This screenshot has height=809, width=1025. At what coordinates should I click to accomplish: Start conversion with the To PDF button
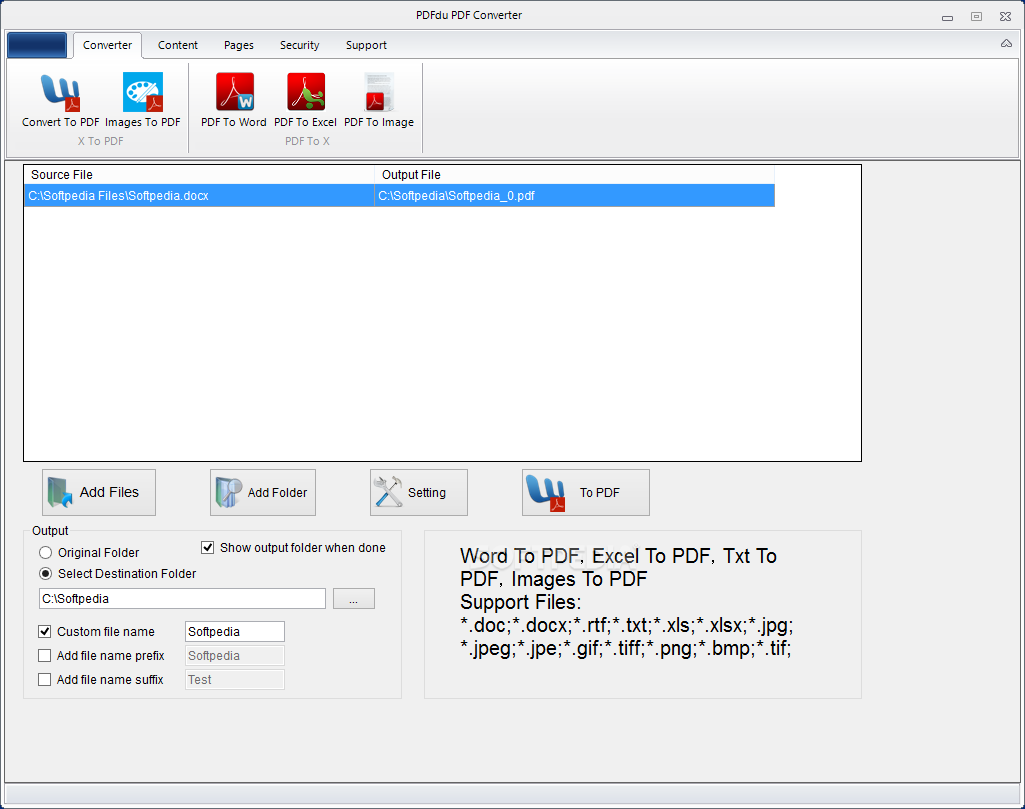586,492
